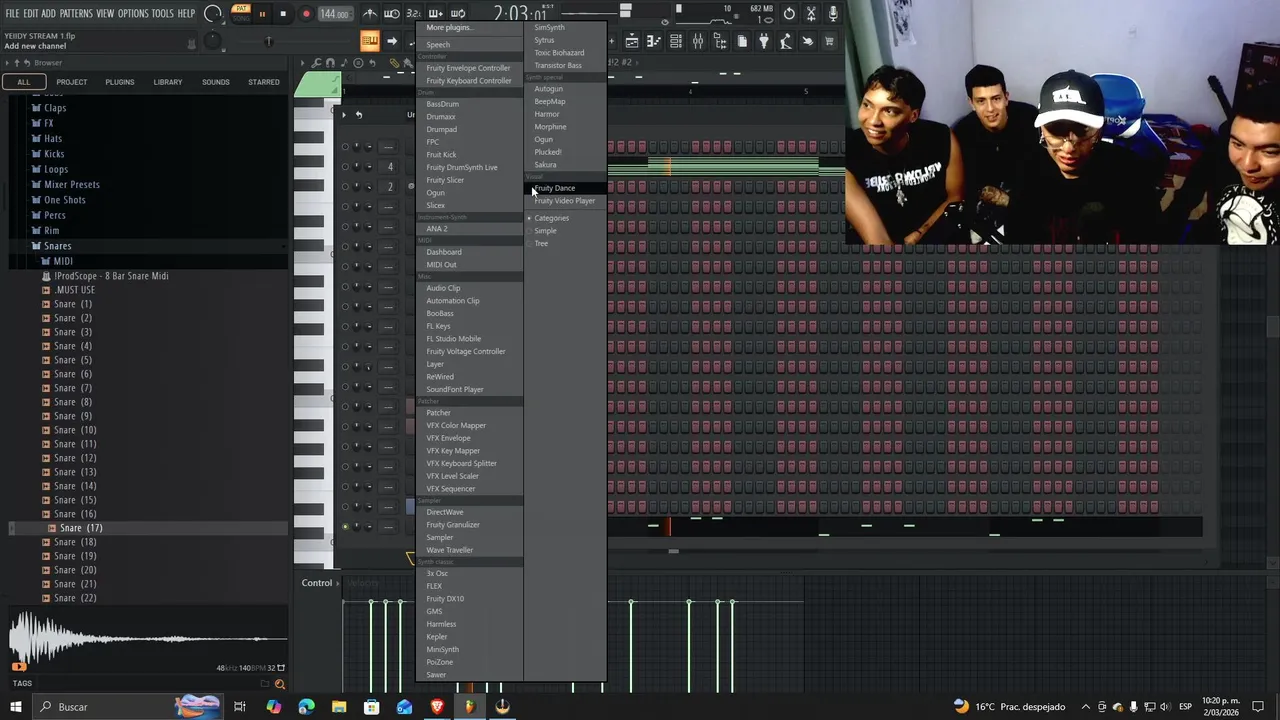Open the MIDI subfolder under Snares

[63, 261]
